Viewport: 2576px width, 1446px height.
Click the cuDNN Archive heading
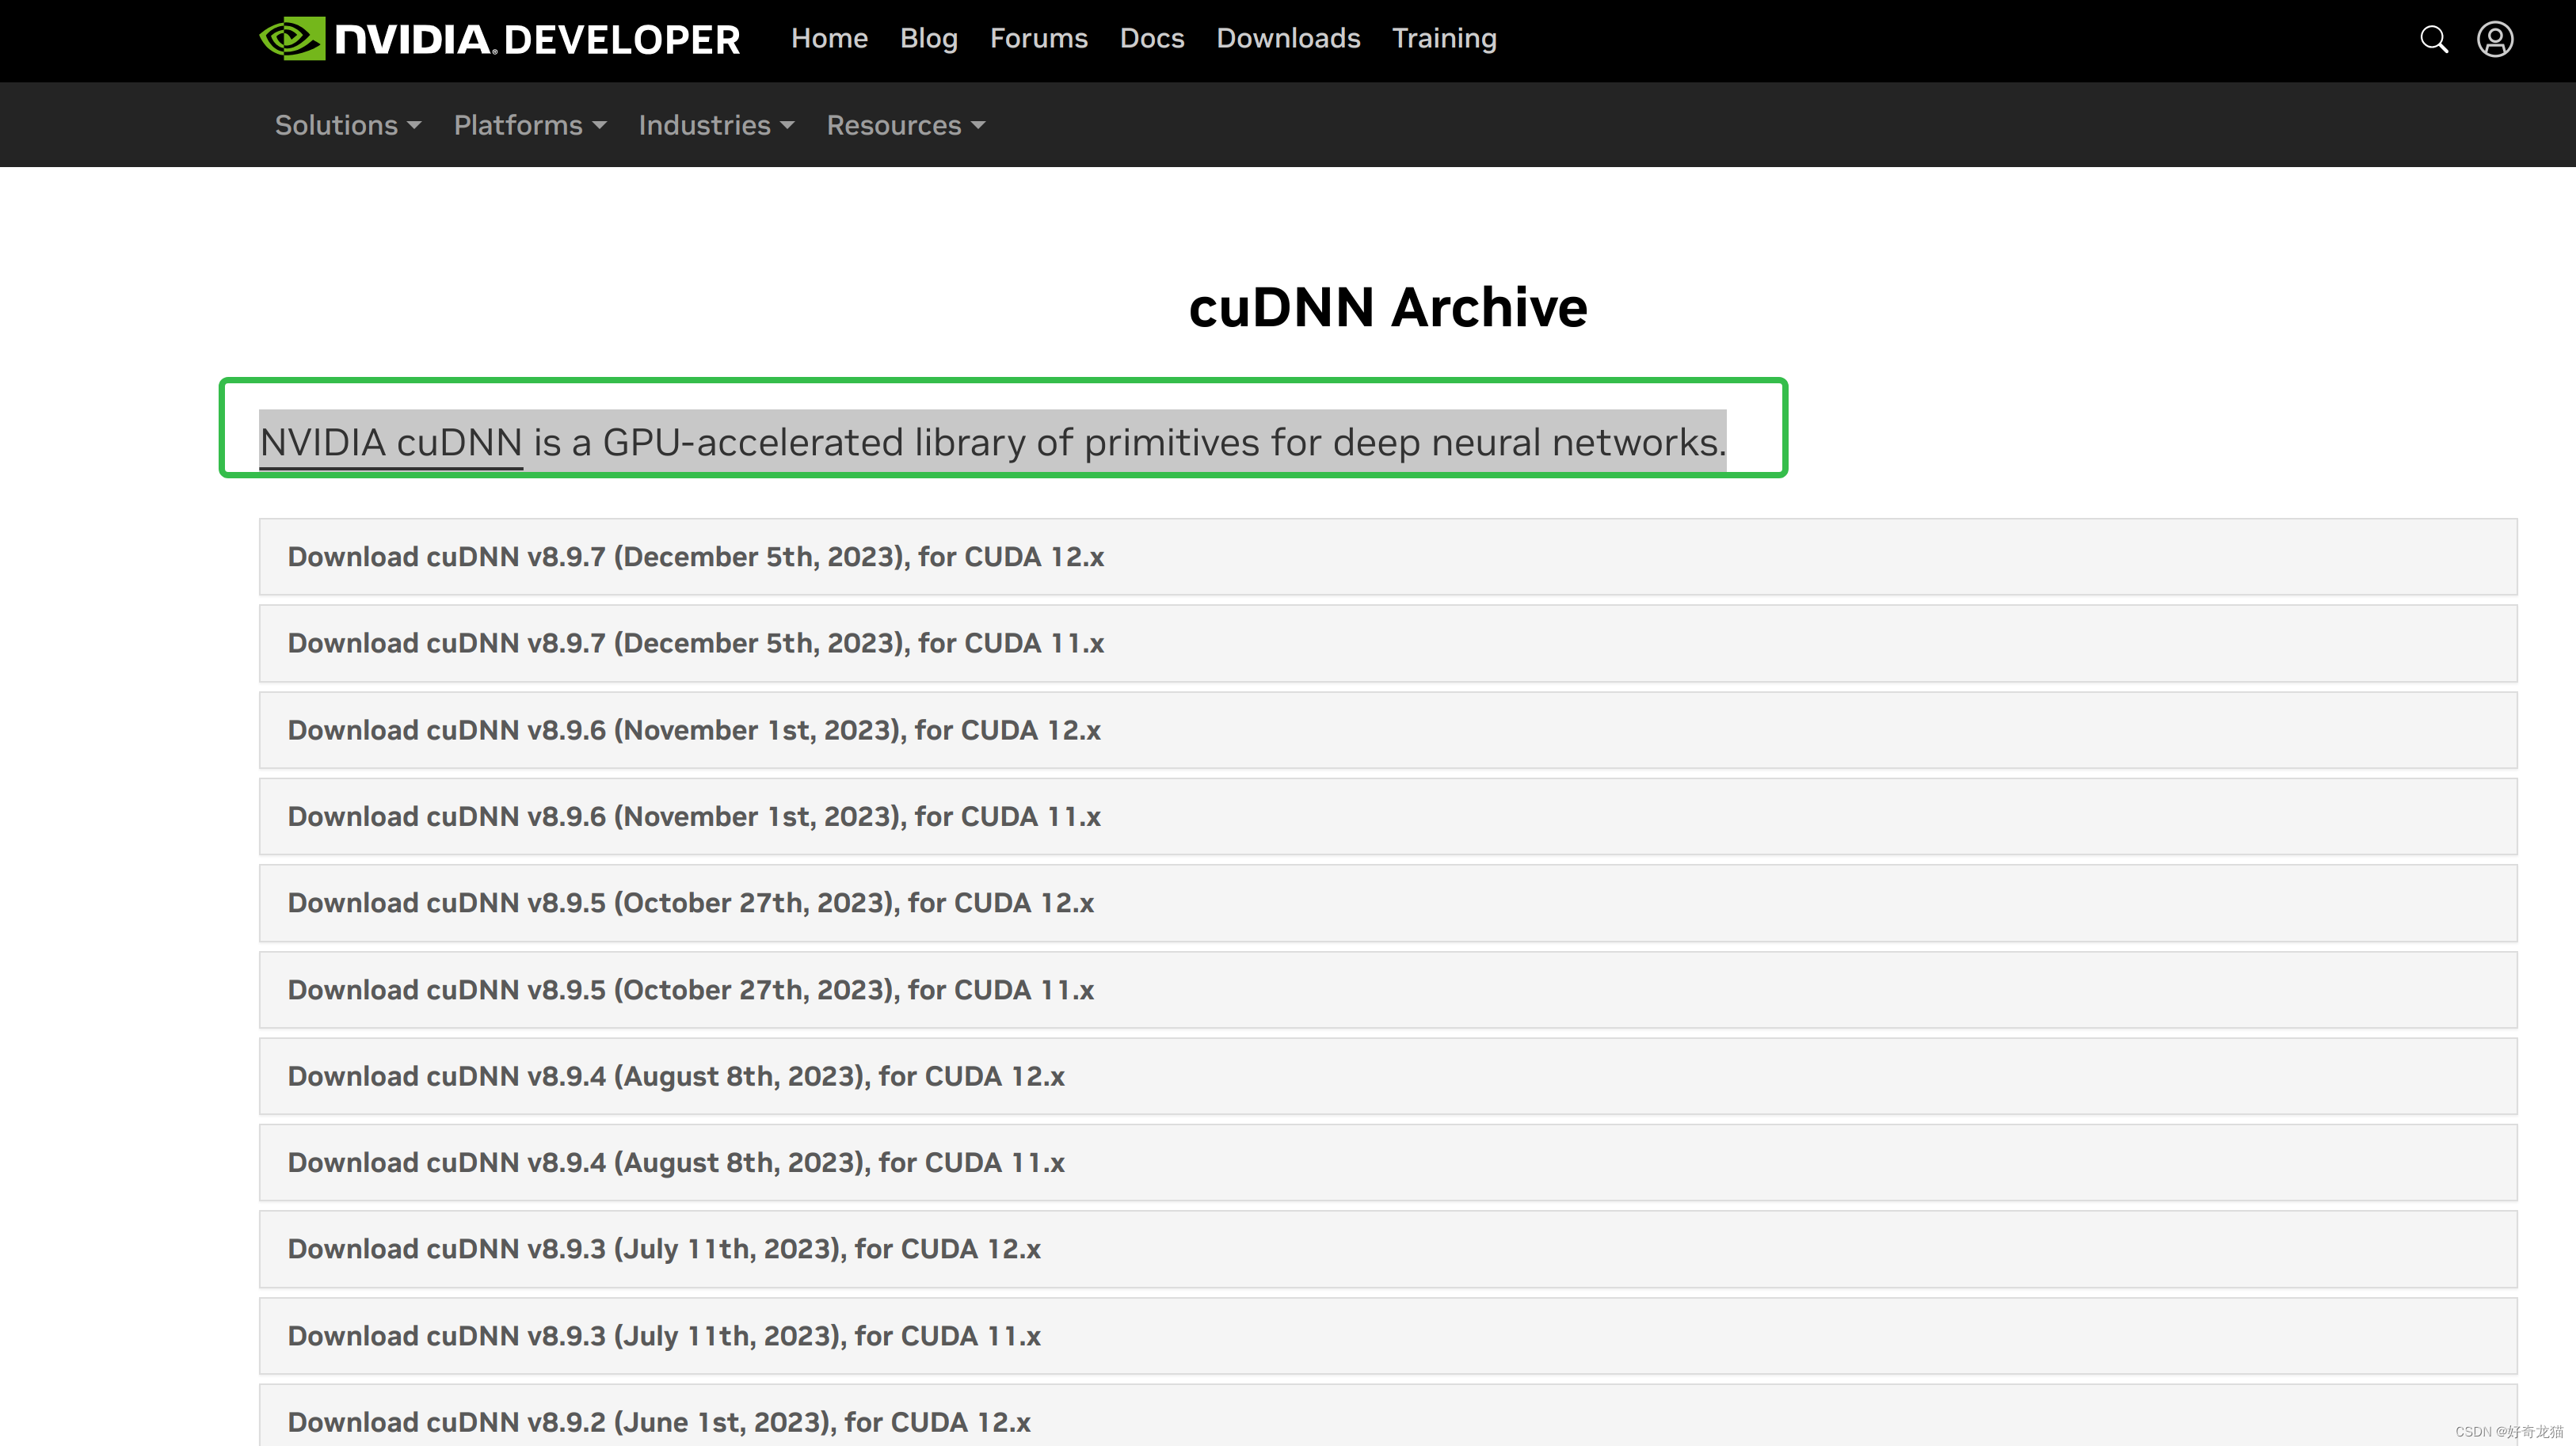click(x=1388, y=307)
